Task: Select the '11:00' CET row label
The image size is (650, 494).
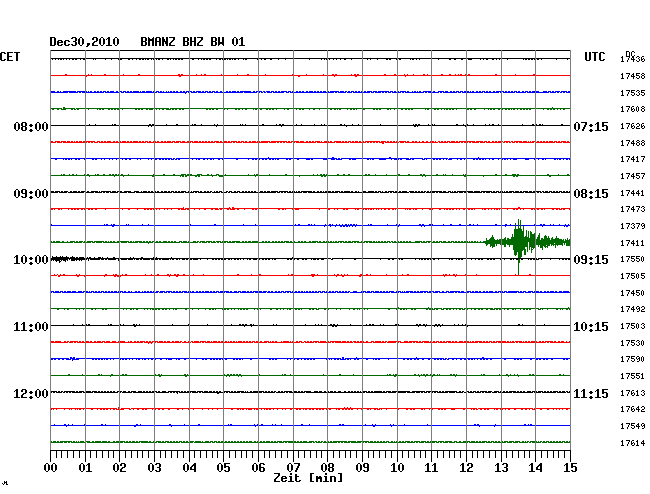Action: pyautogui.click(x=31, y=327)
